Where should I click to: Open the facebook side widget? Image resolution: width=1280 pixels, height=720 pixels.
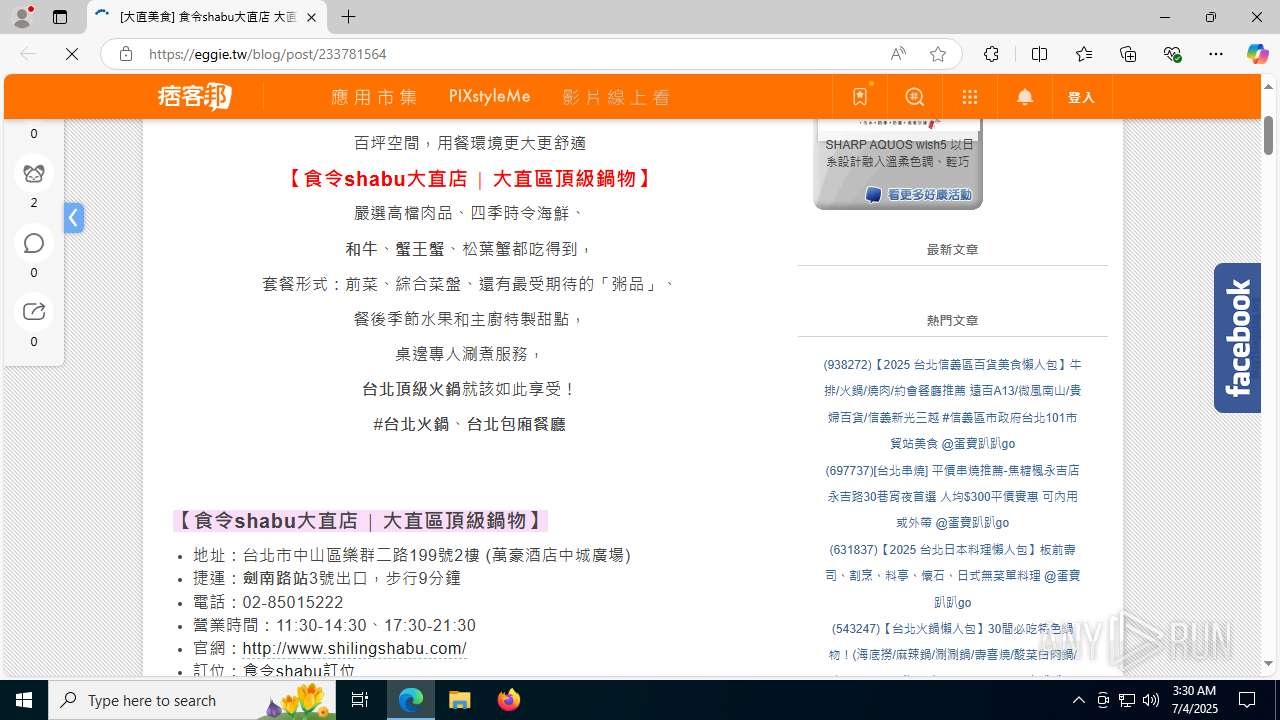pyautogui.click(x=1237, y=338)
